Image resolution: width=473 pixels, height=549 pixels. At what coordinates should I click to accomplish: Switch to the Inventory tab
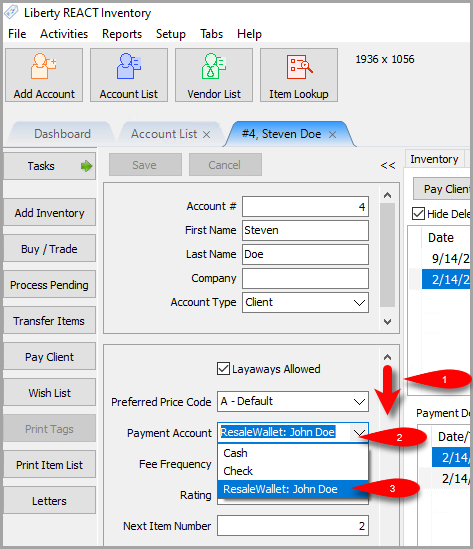[x=434, y=159]
